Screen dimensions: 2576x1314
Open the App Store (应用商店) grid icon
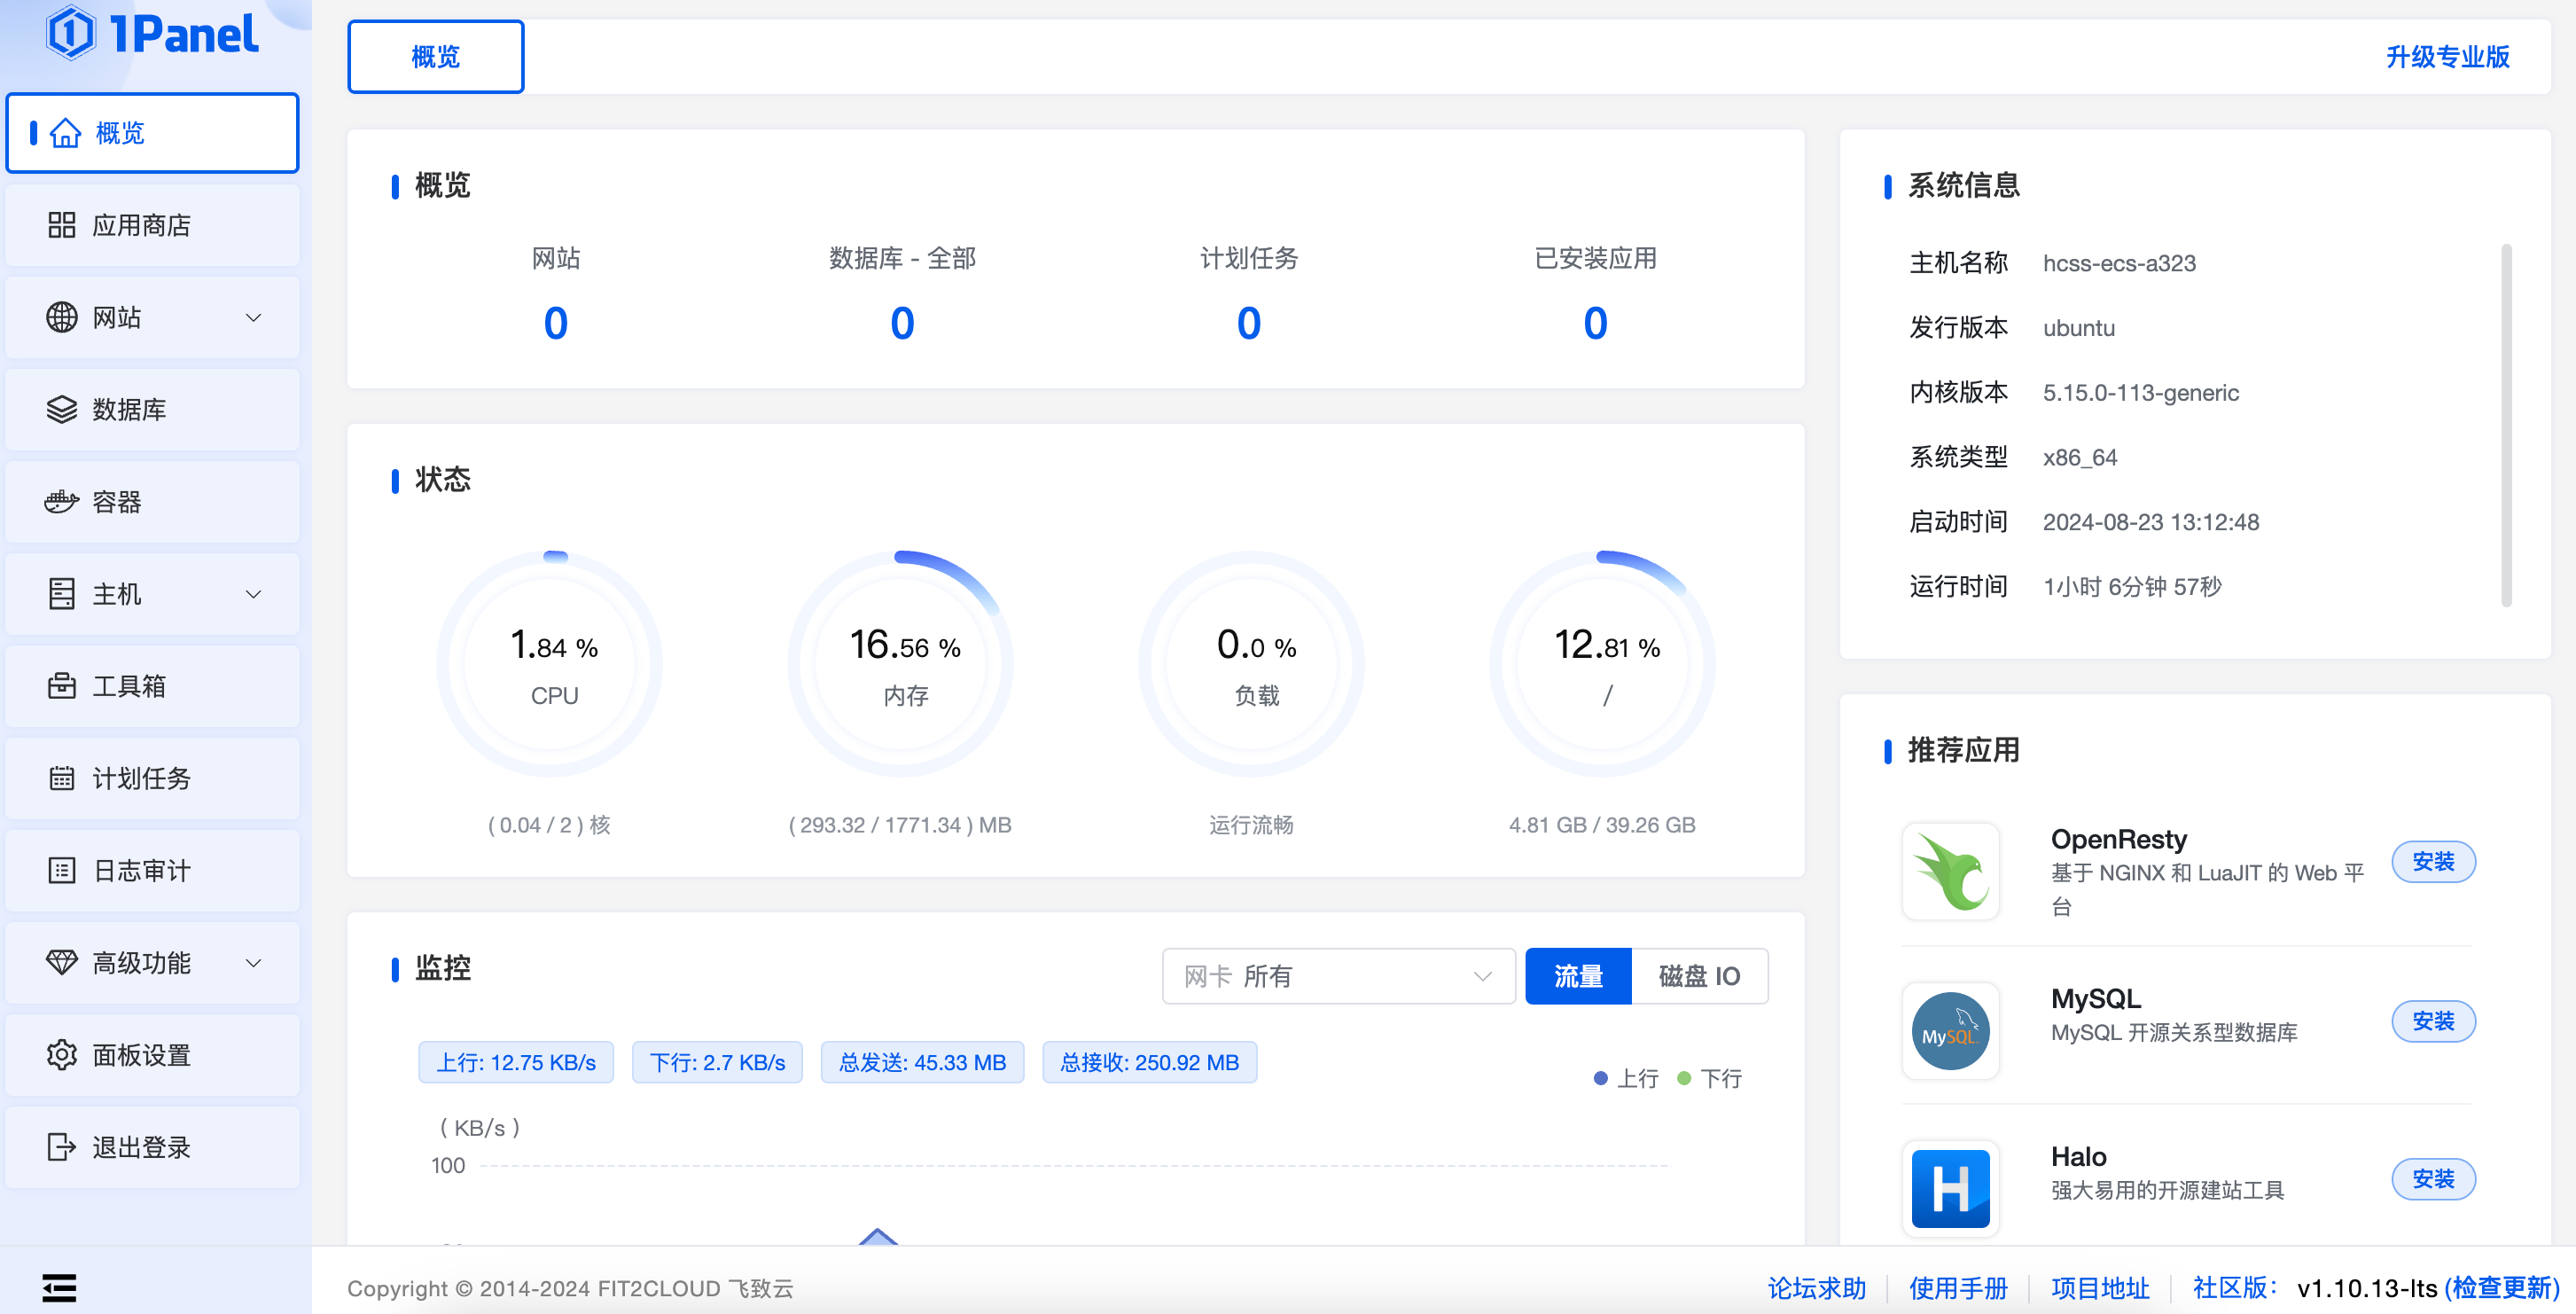click(x=61, y=225)
